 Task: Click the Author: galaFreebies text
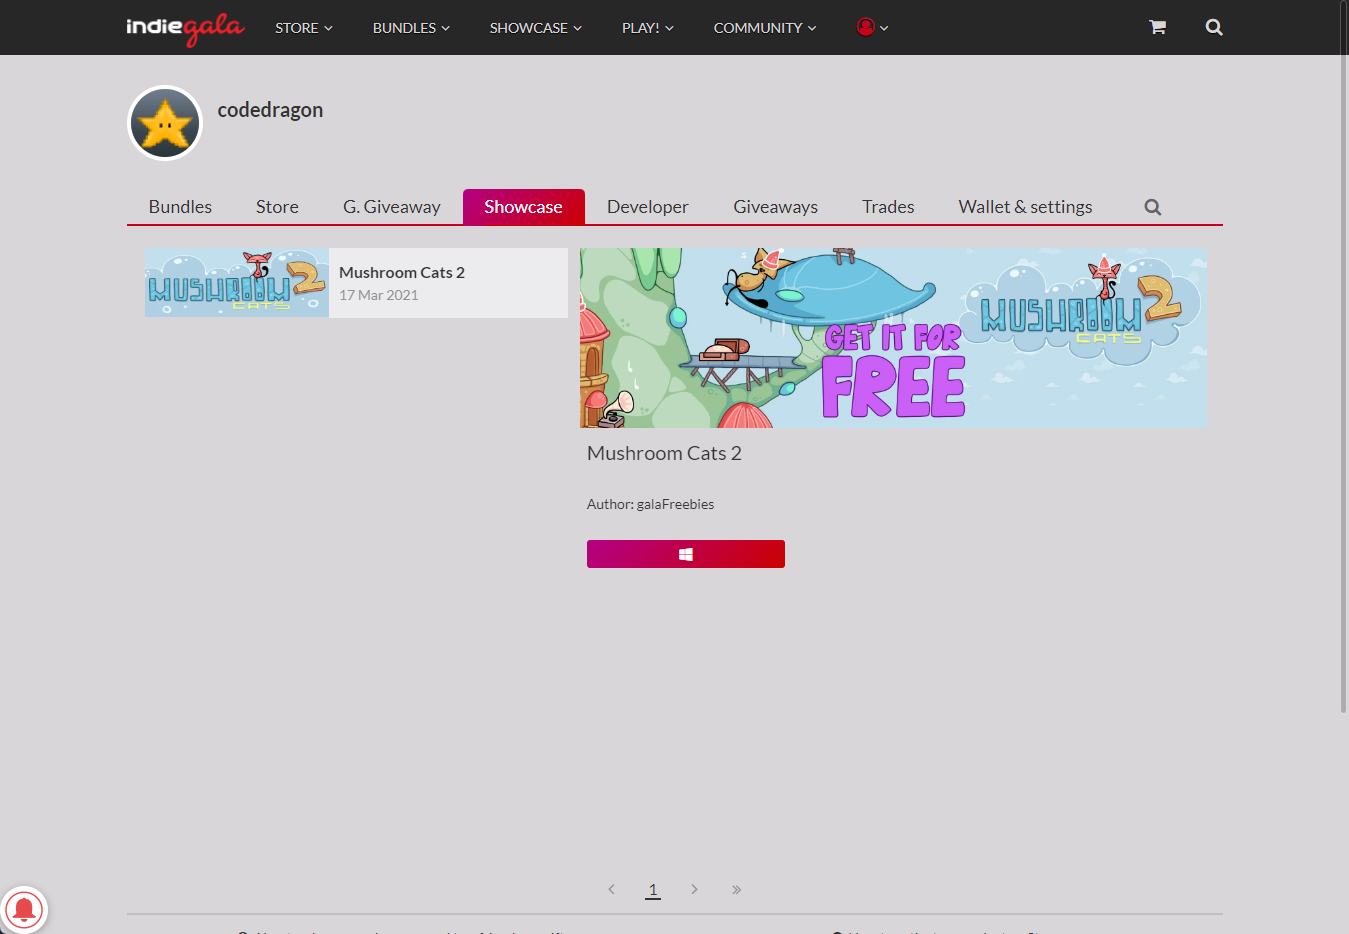[x=650, y=504]
